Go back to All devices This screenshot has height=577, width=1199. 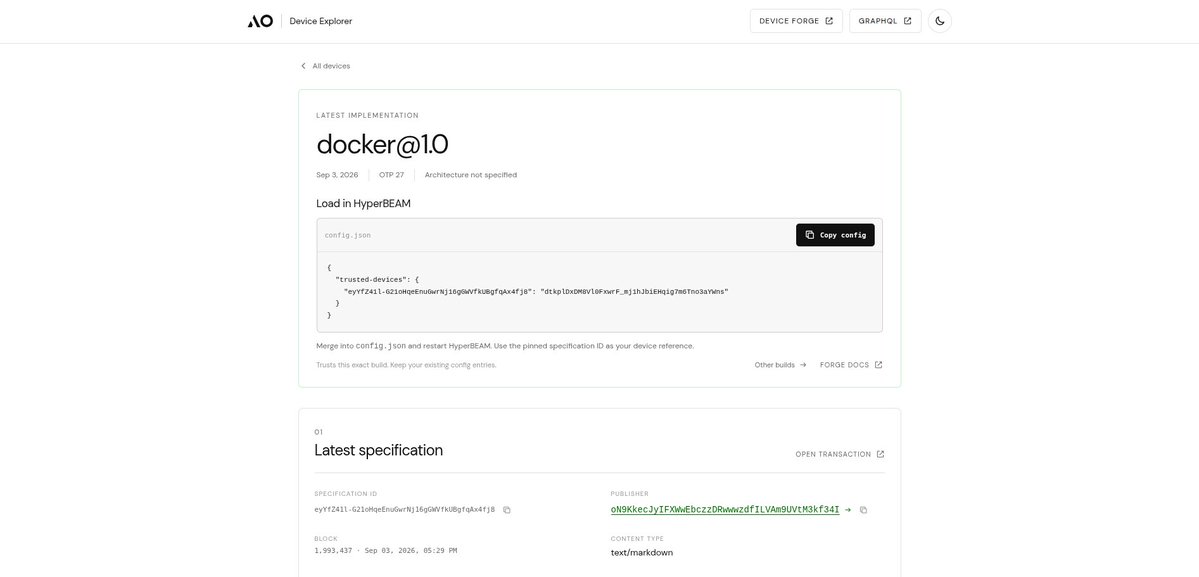click(325, 66)
